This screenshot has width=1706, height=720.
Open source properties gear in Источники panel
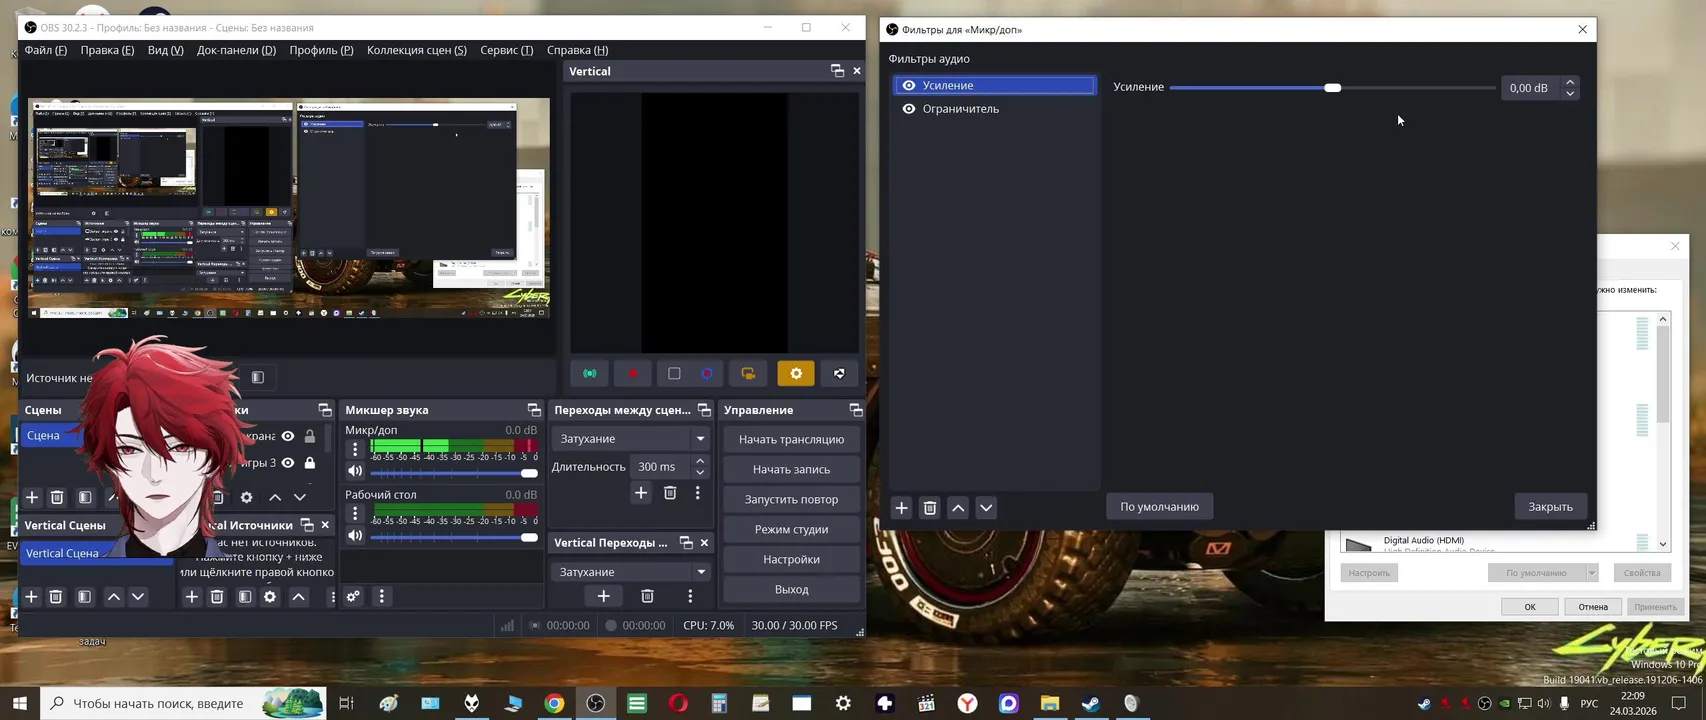[246, 497]
